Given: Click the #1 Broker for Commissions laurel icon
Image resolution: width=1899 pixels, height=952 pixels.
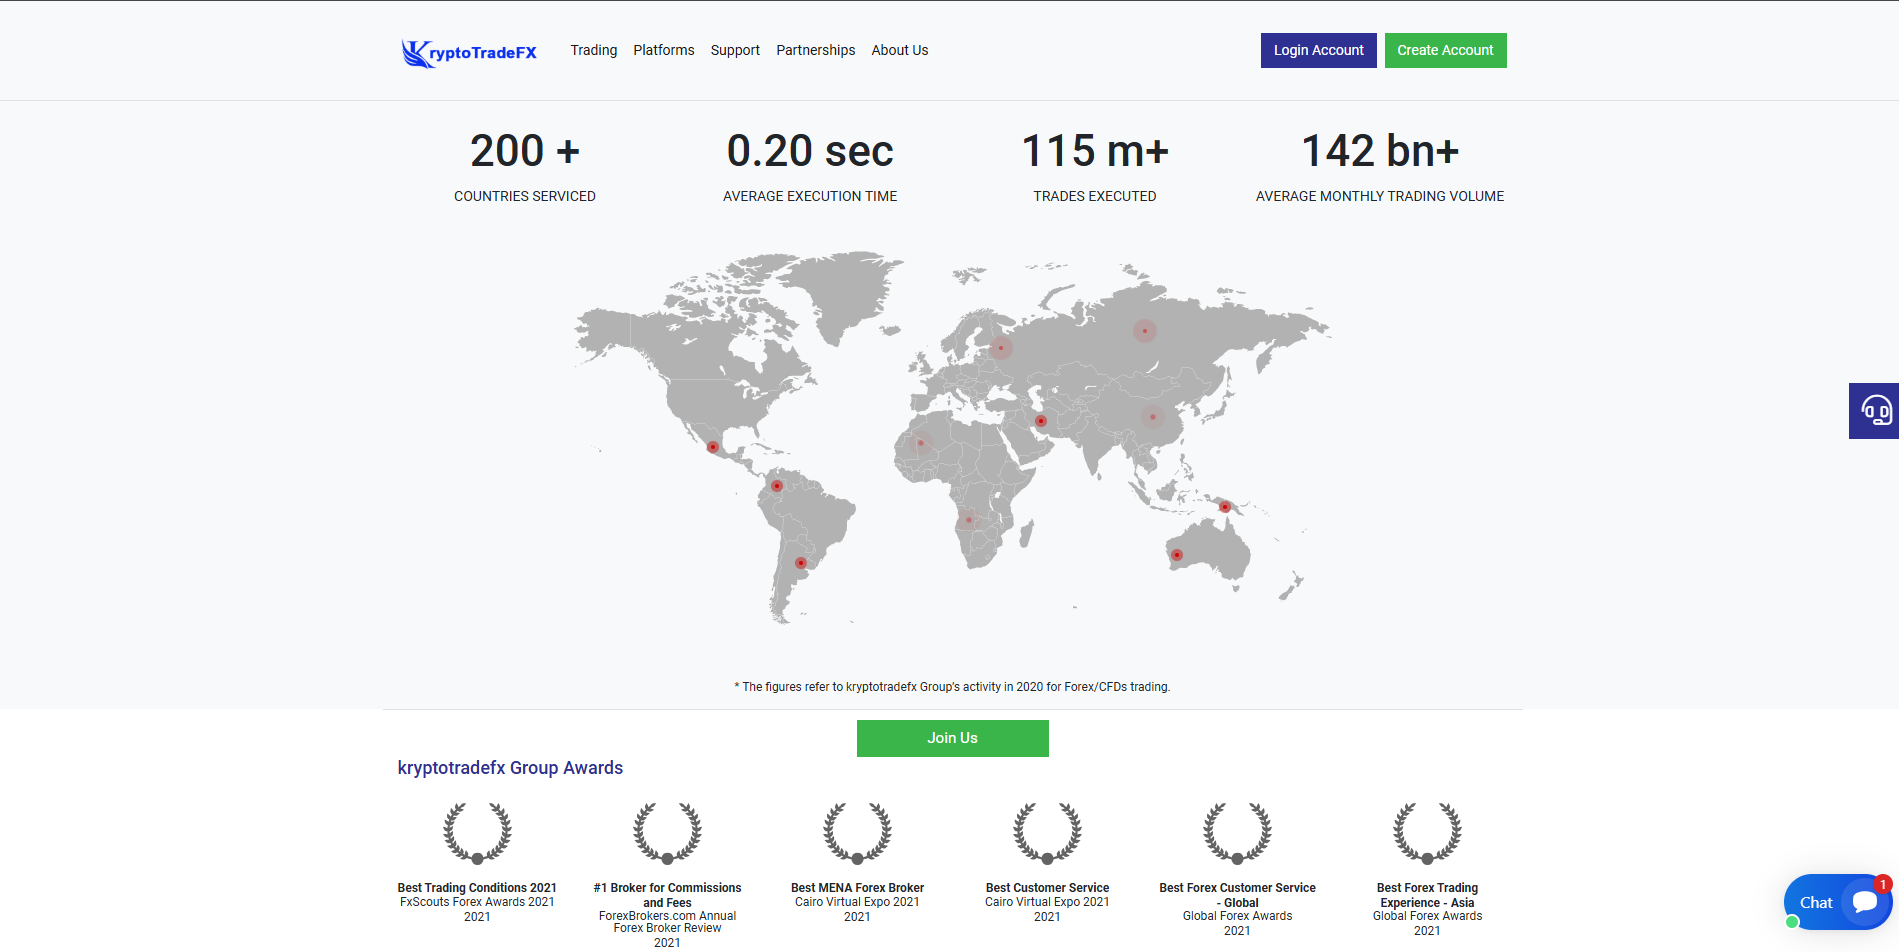Looking at the screenshot, I should [667, 833].
